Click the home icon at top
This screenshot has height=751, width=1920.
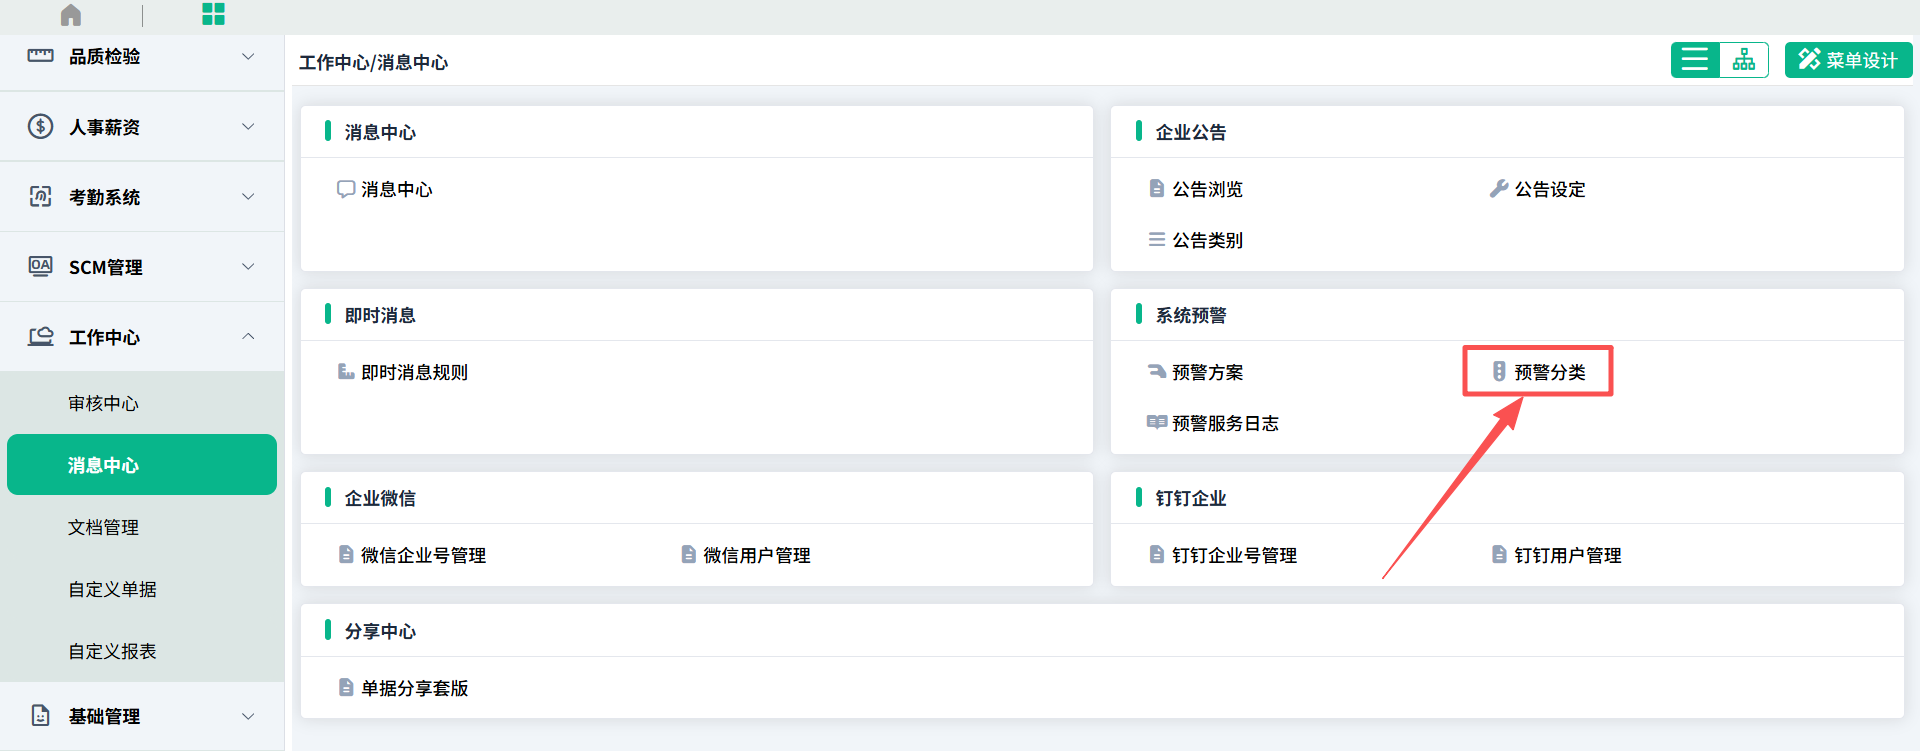pos(71,15)
